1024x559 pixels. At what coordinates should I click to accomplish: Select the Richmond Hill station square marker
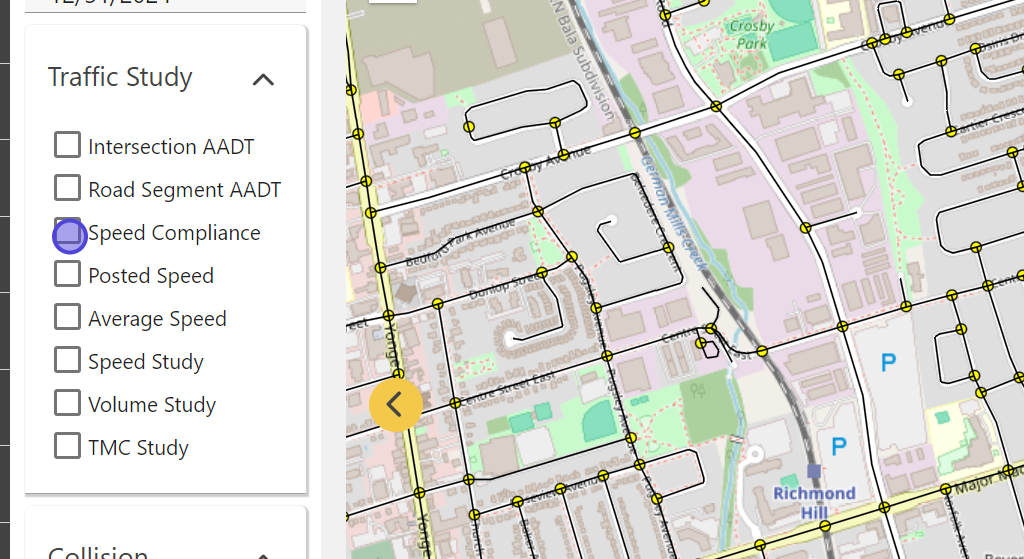(x=814, y=470)
